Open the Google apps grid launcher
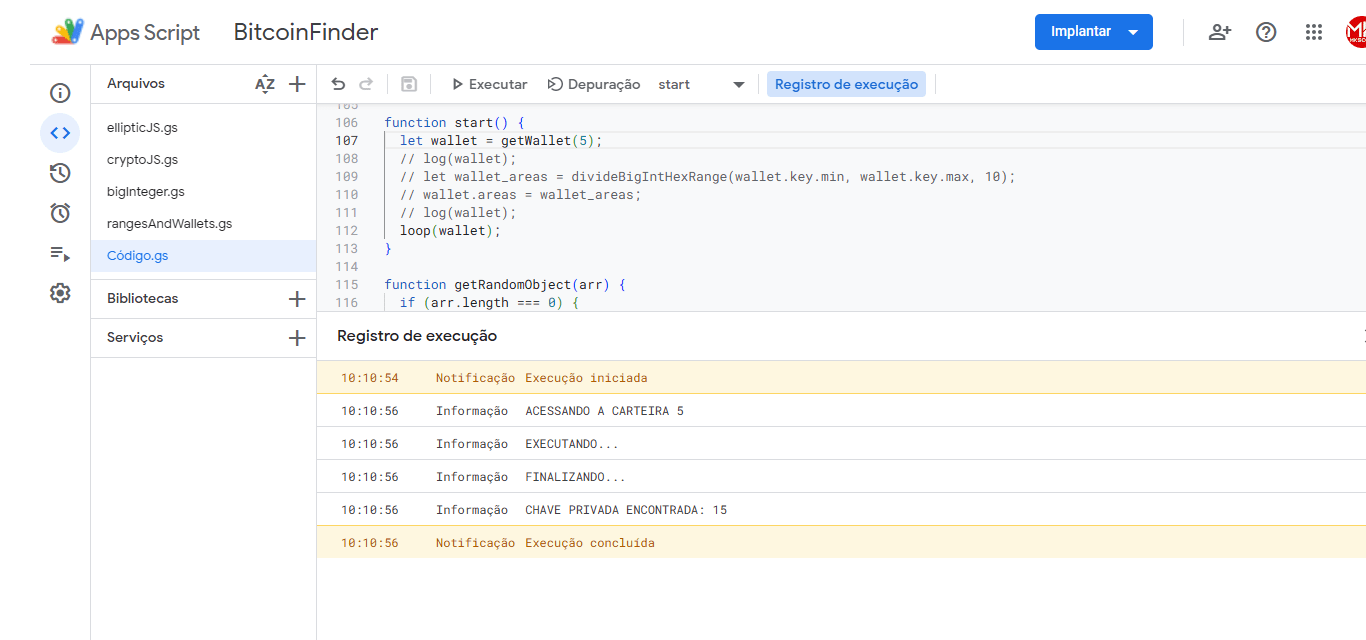The width and height of the screenshot is (1366, 640). (x=1314, y=32)
